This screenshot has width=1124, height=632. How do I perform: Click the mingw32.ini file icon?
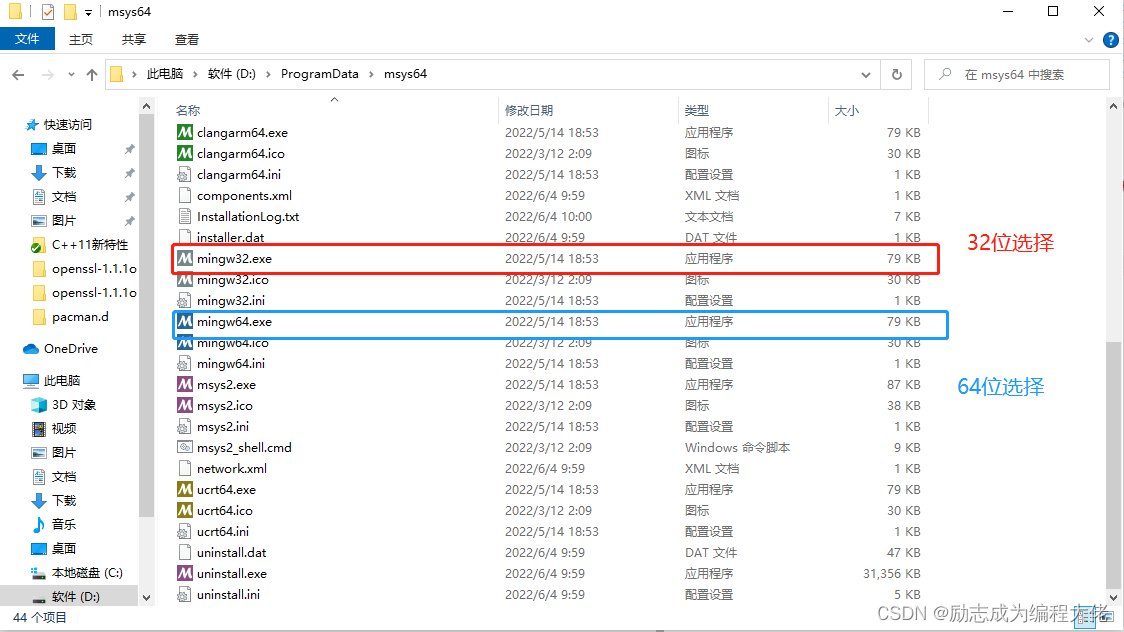(185, 300)
